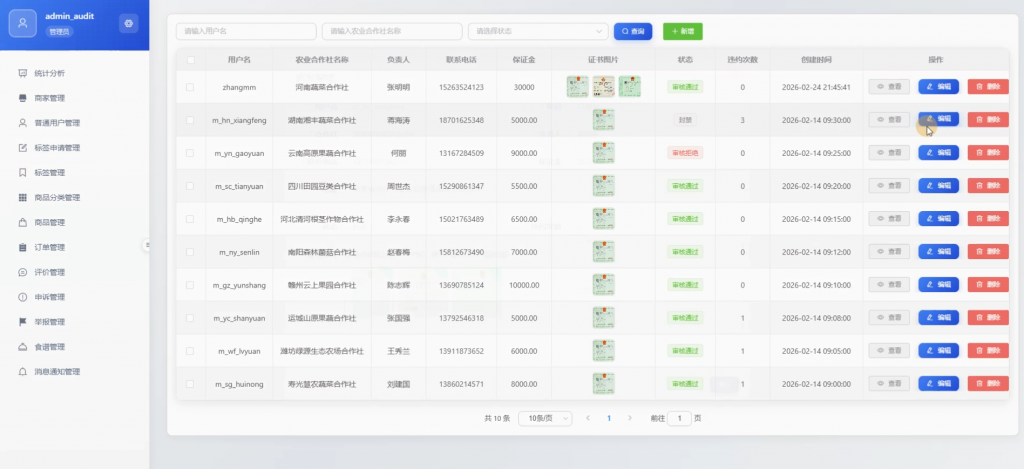
Task: Click page number 1 in pagination
Action: click(609, 418)
